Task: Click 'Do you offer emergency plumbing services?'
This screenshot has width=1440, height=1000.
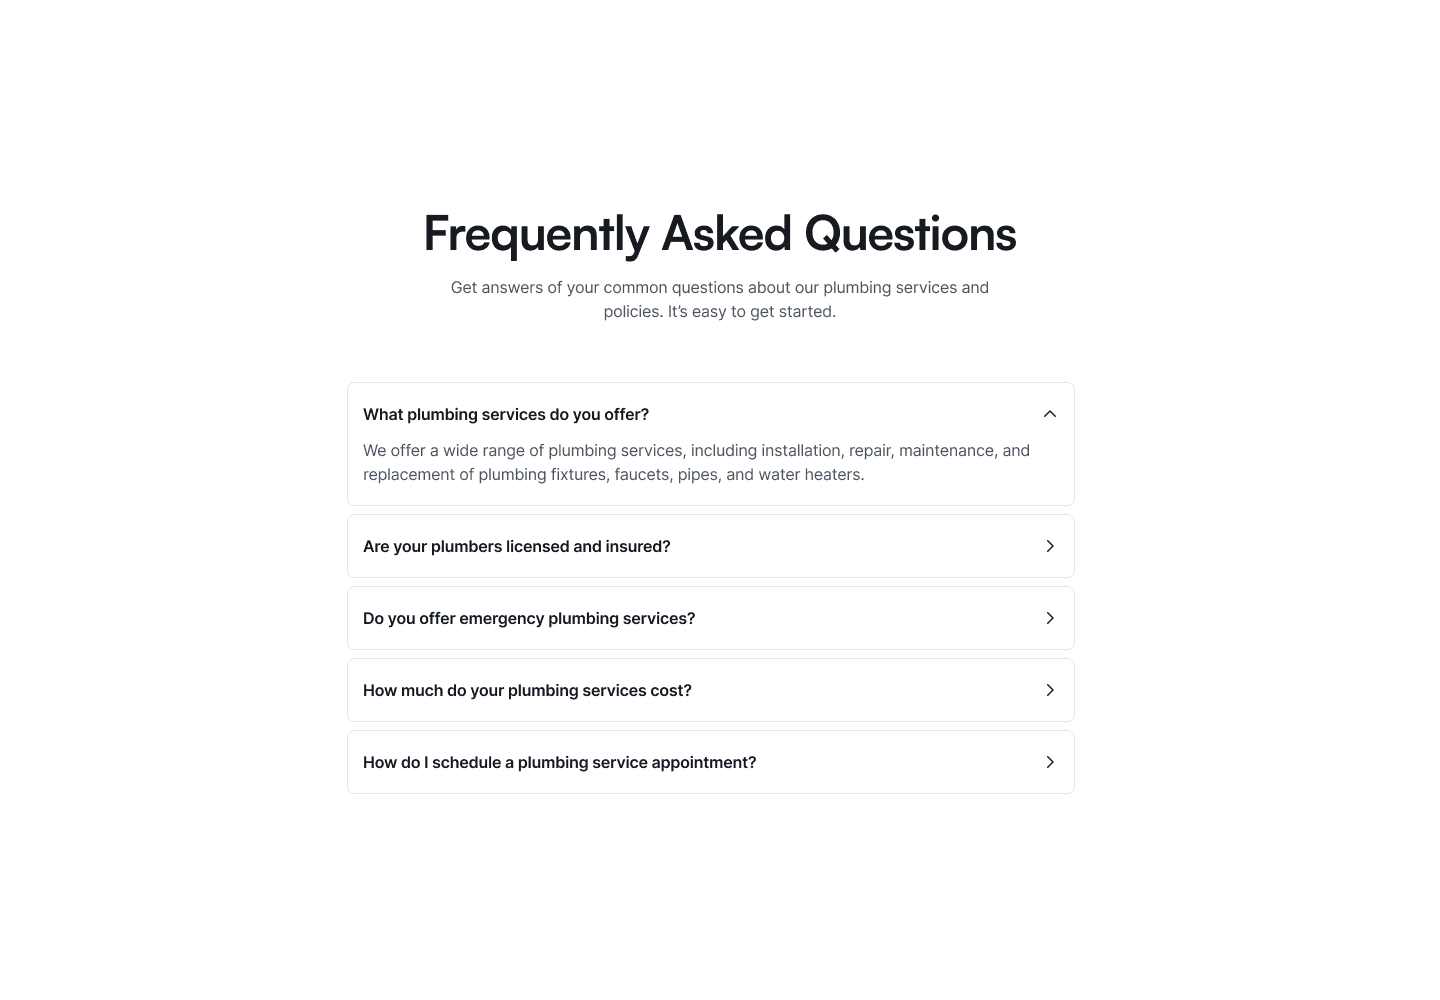Action: [529, 618]
